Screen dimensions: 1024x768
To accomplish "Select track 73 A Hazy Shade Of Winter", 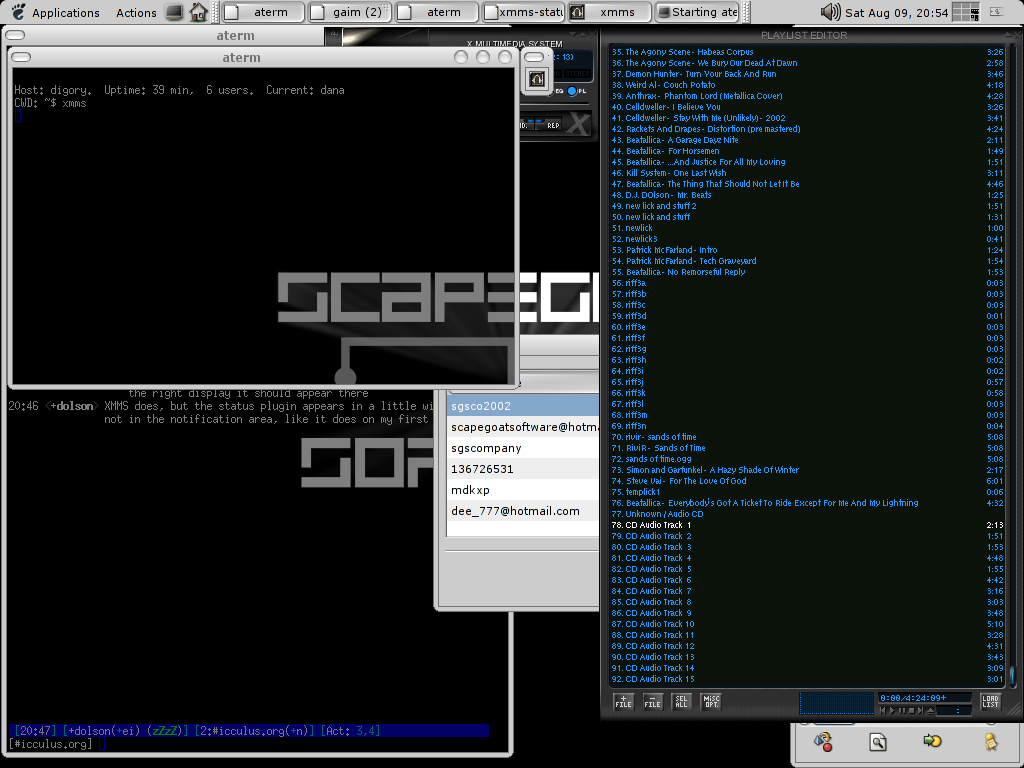I will coord(807,470).
